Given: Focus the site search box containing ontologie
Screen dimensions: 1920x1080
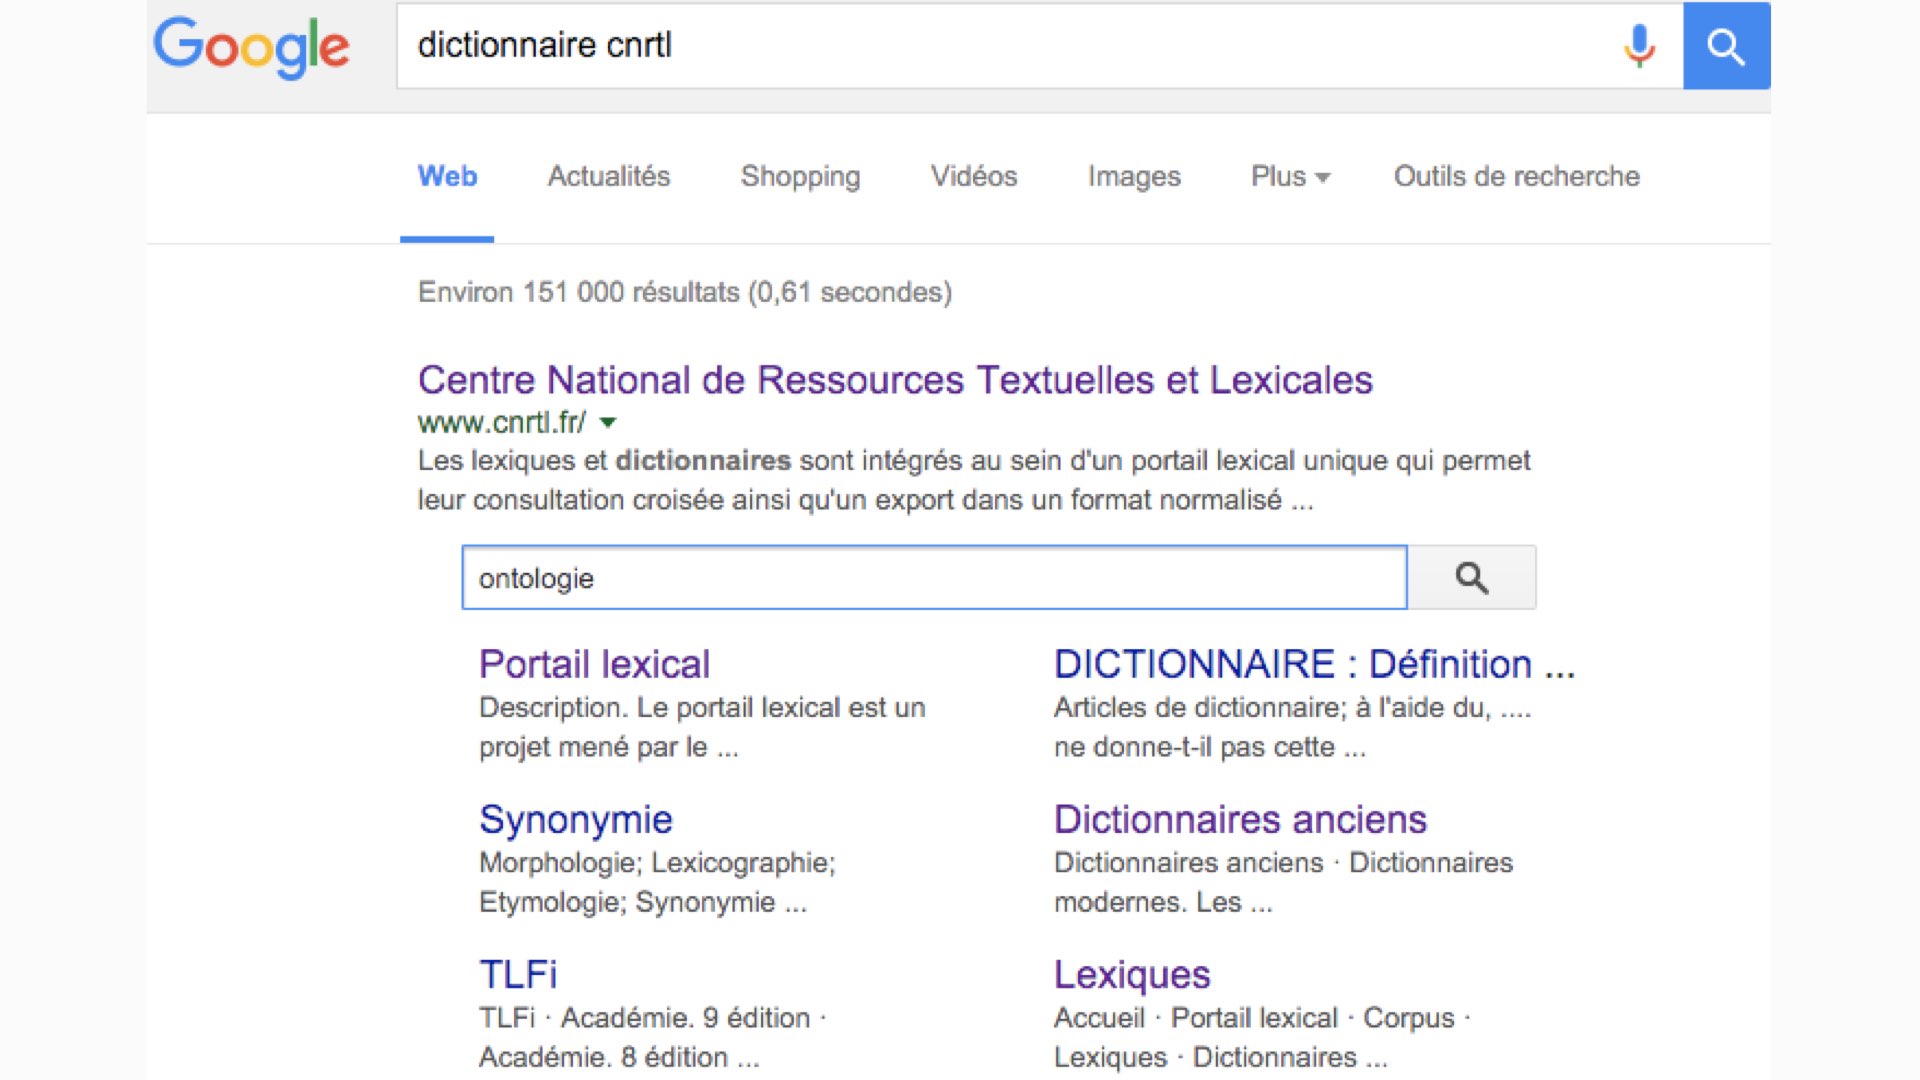Looking at the screenshot, I should [x=934, y=577].
